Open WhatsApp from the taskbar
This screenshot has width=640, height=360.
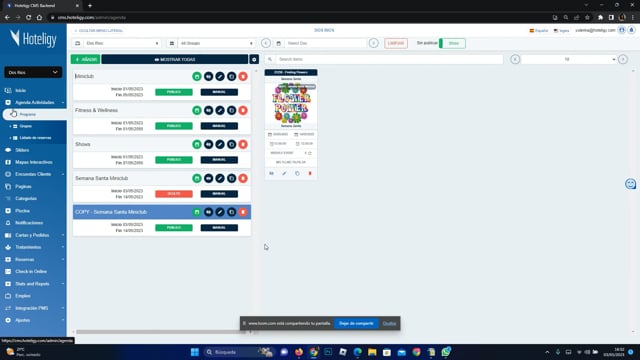tap(446, 351)
